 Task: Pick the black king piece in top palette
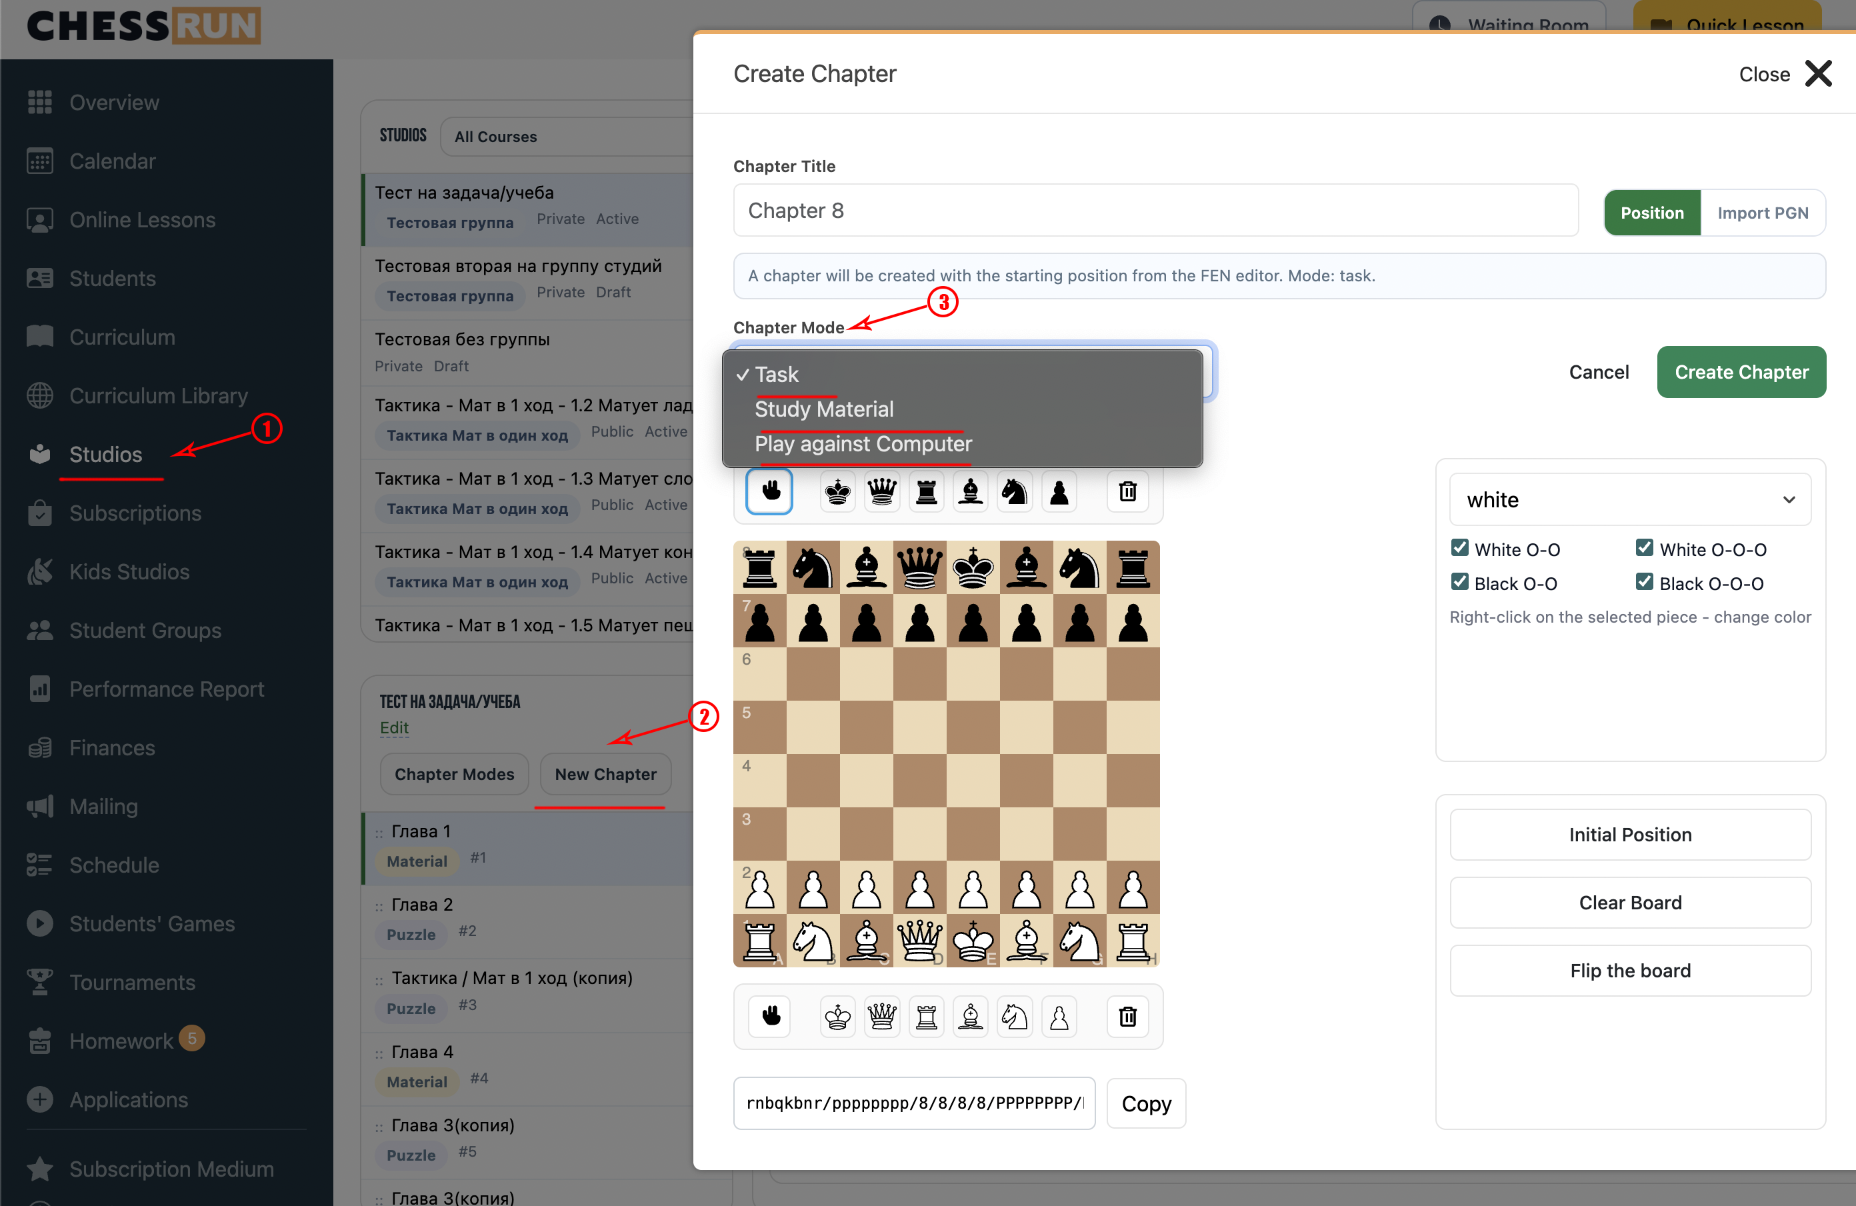(x=838, y=491)
